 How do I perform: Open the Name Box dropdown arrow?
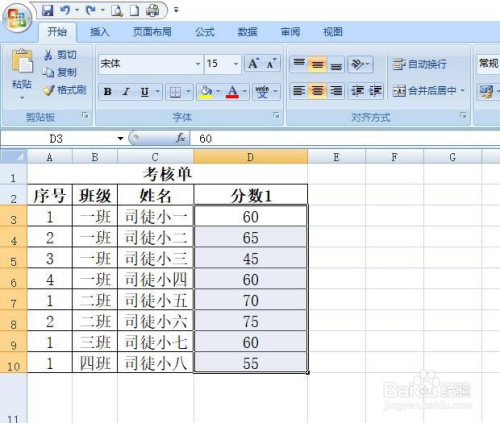click(x=120, y=138)
